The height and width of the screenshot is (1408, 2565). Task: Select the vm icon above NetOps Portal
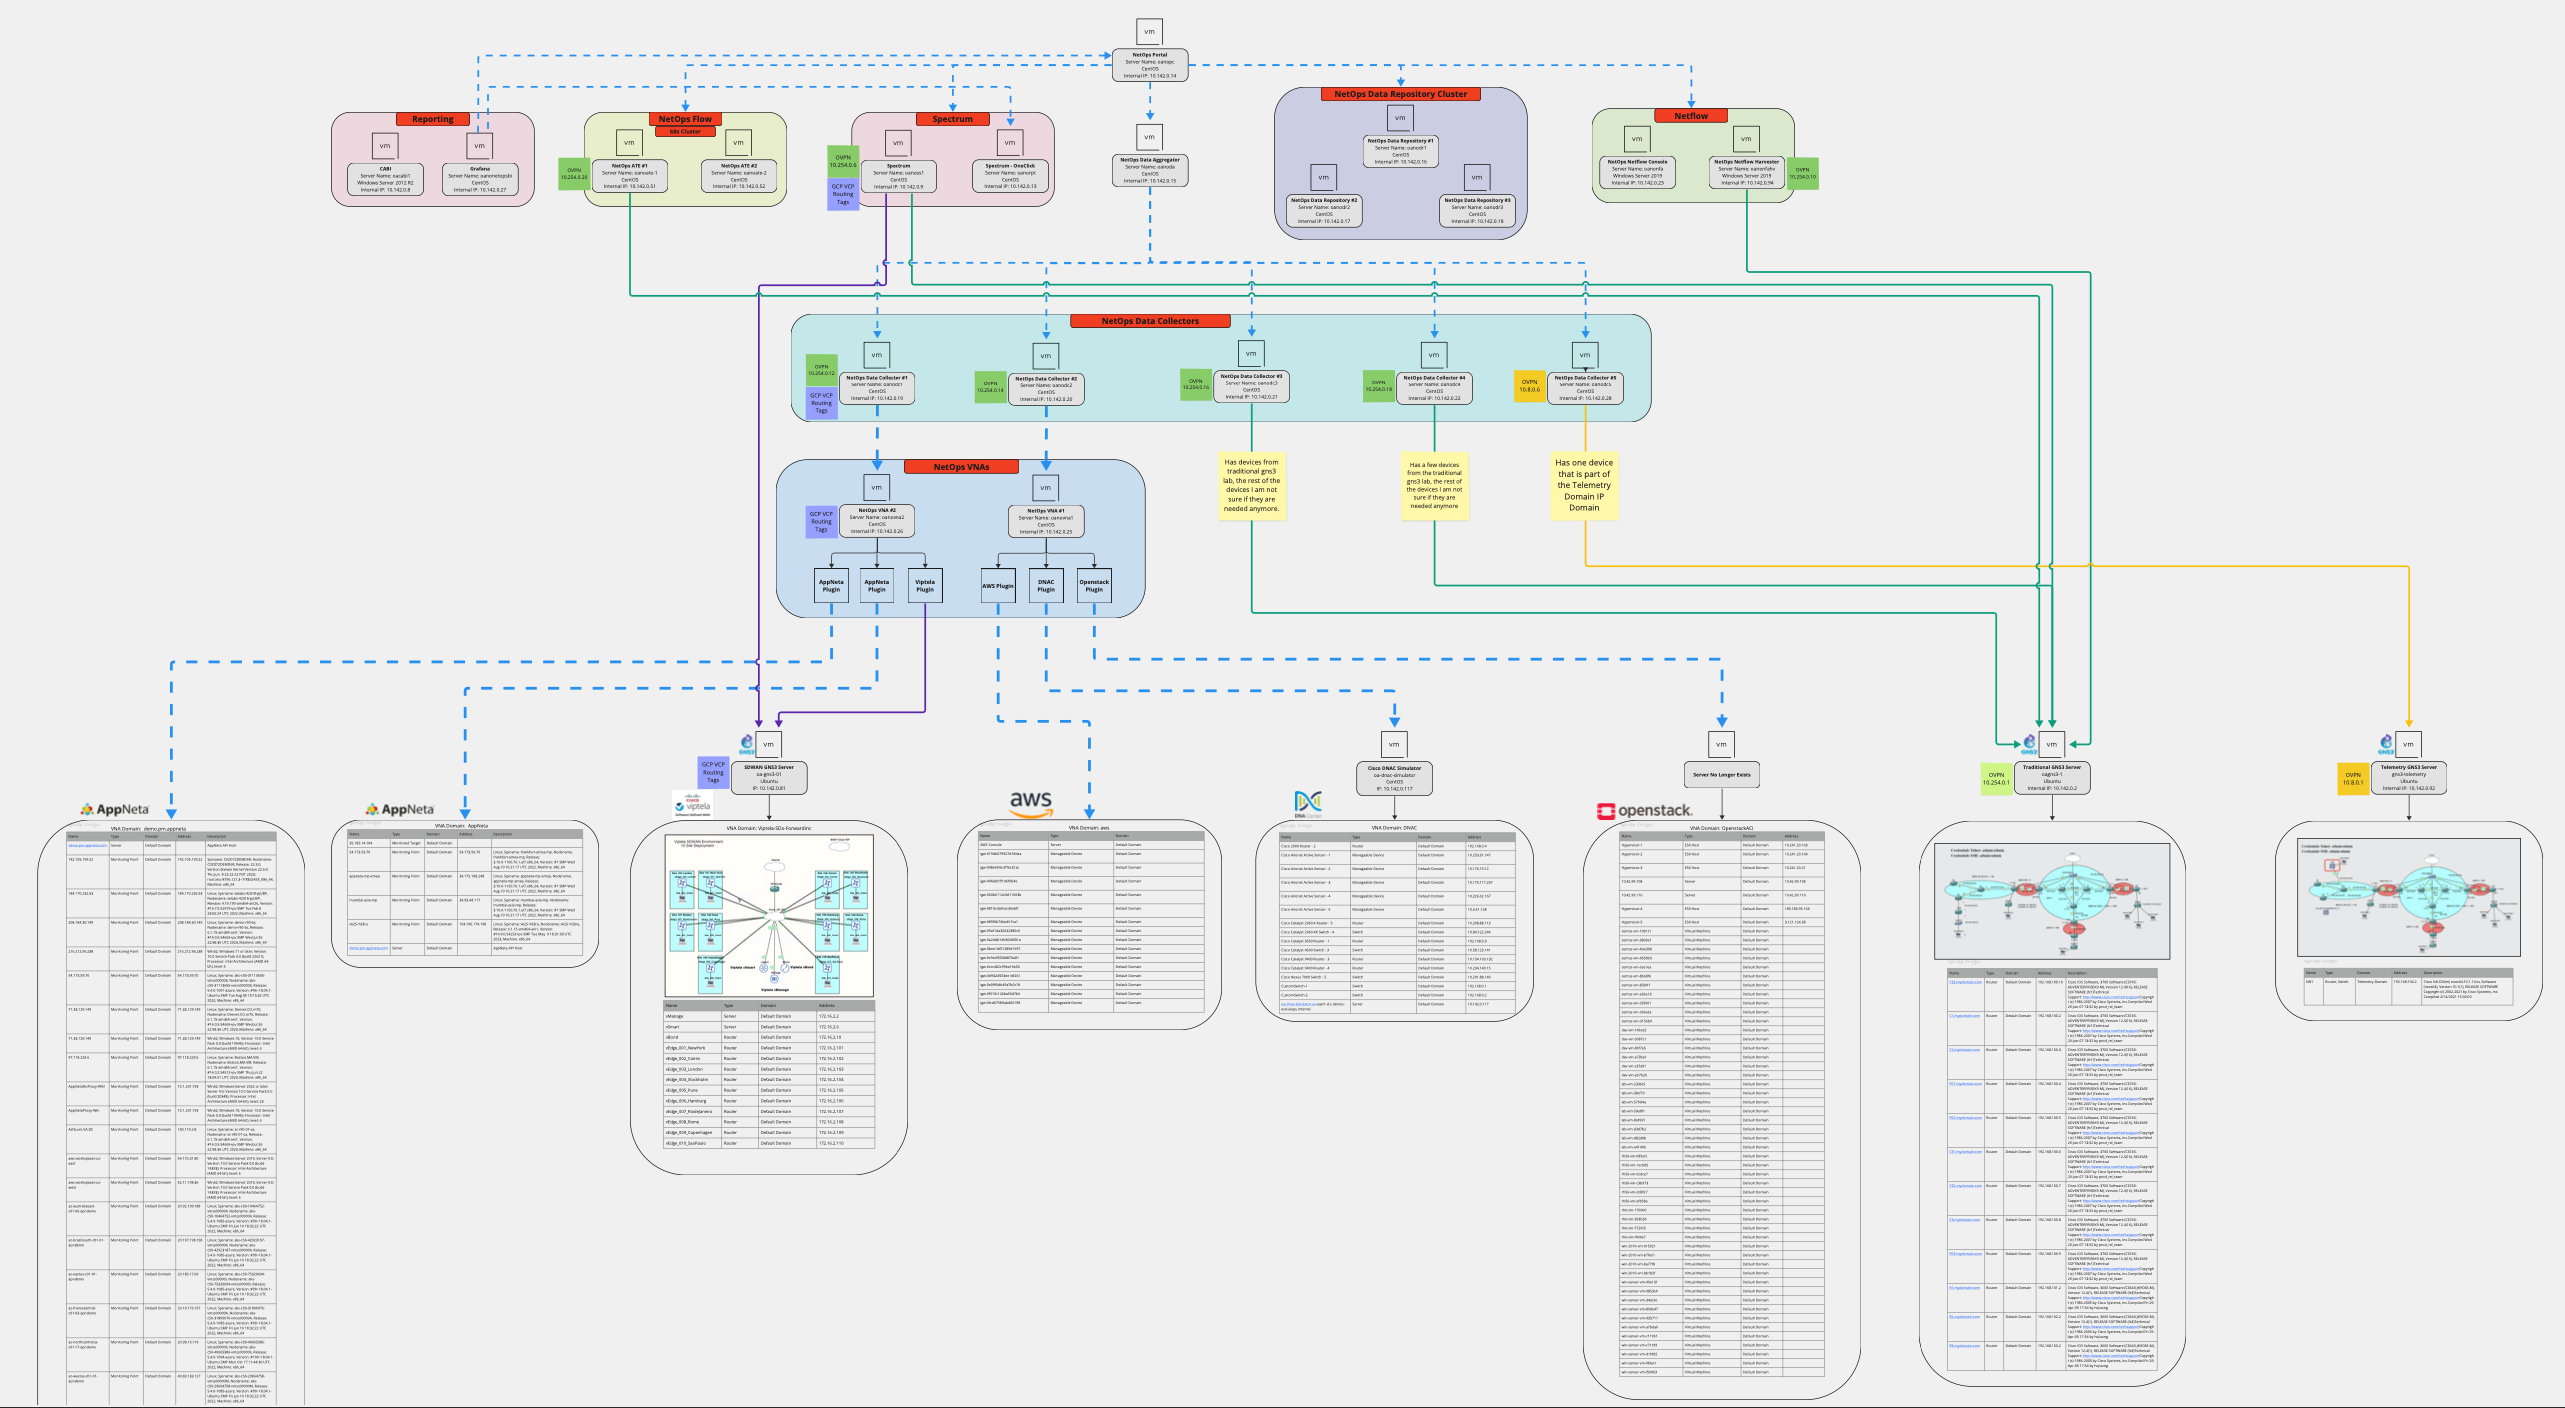click(x=1149, y=31)
